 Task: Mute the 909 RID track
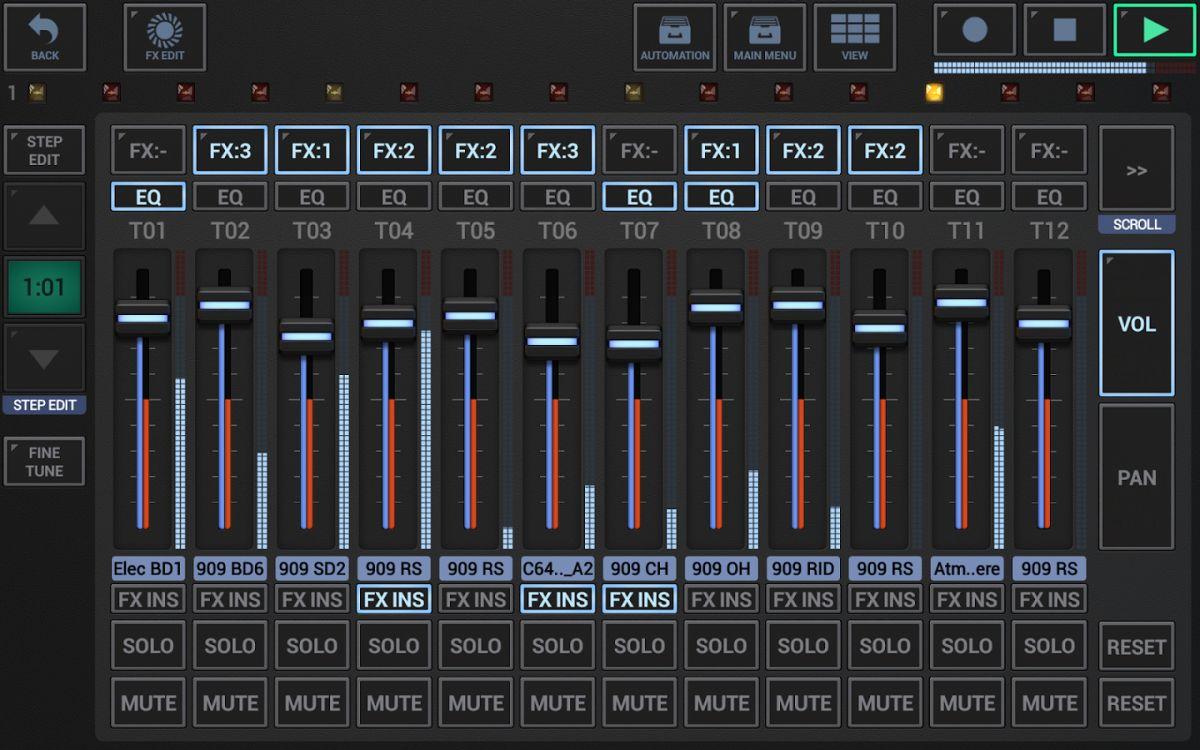(804, 703)
